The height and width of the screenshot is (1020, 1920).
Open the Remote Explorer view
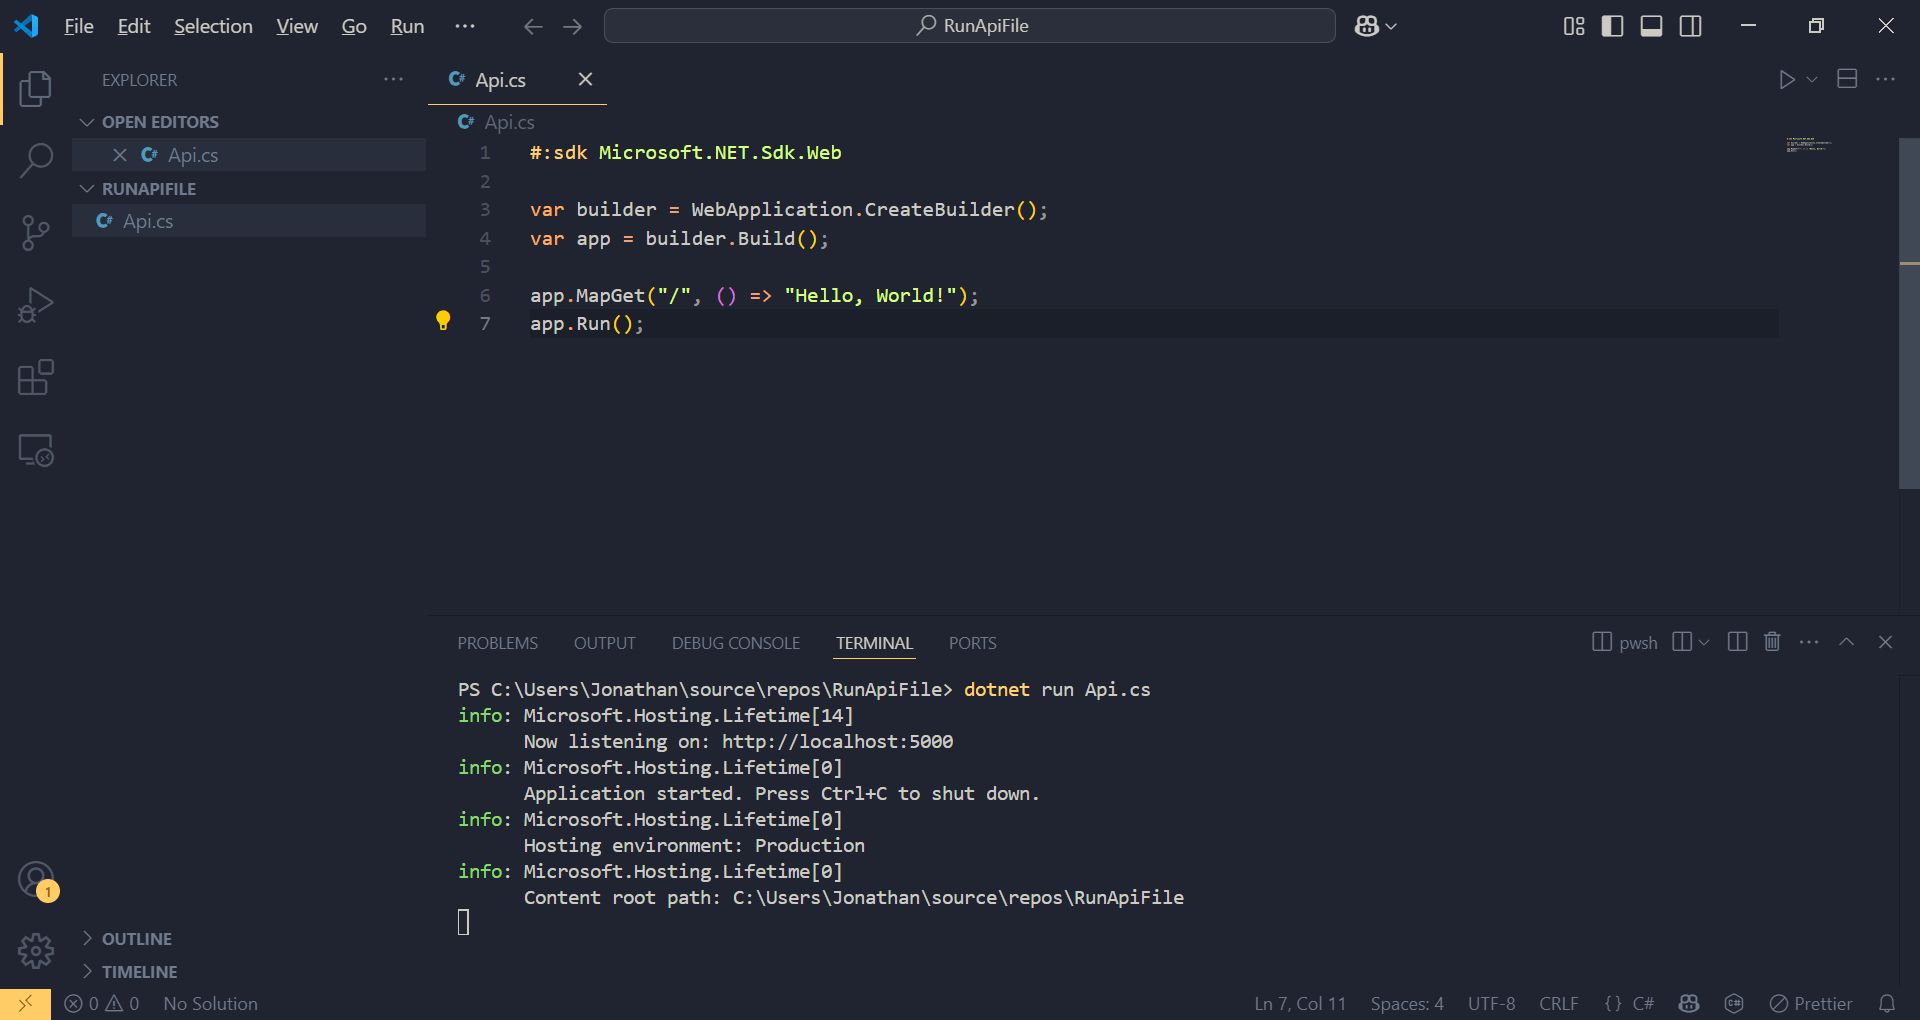point(36,450)
